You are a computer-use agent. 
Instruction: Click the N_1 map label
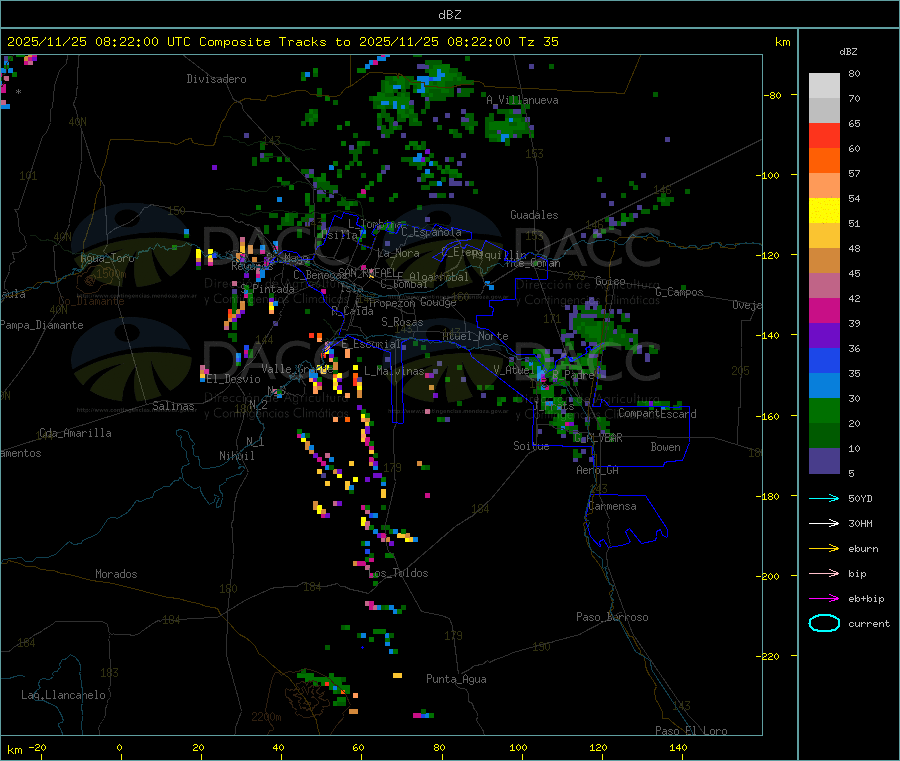(255, 441)
